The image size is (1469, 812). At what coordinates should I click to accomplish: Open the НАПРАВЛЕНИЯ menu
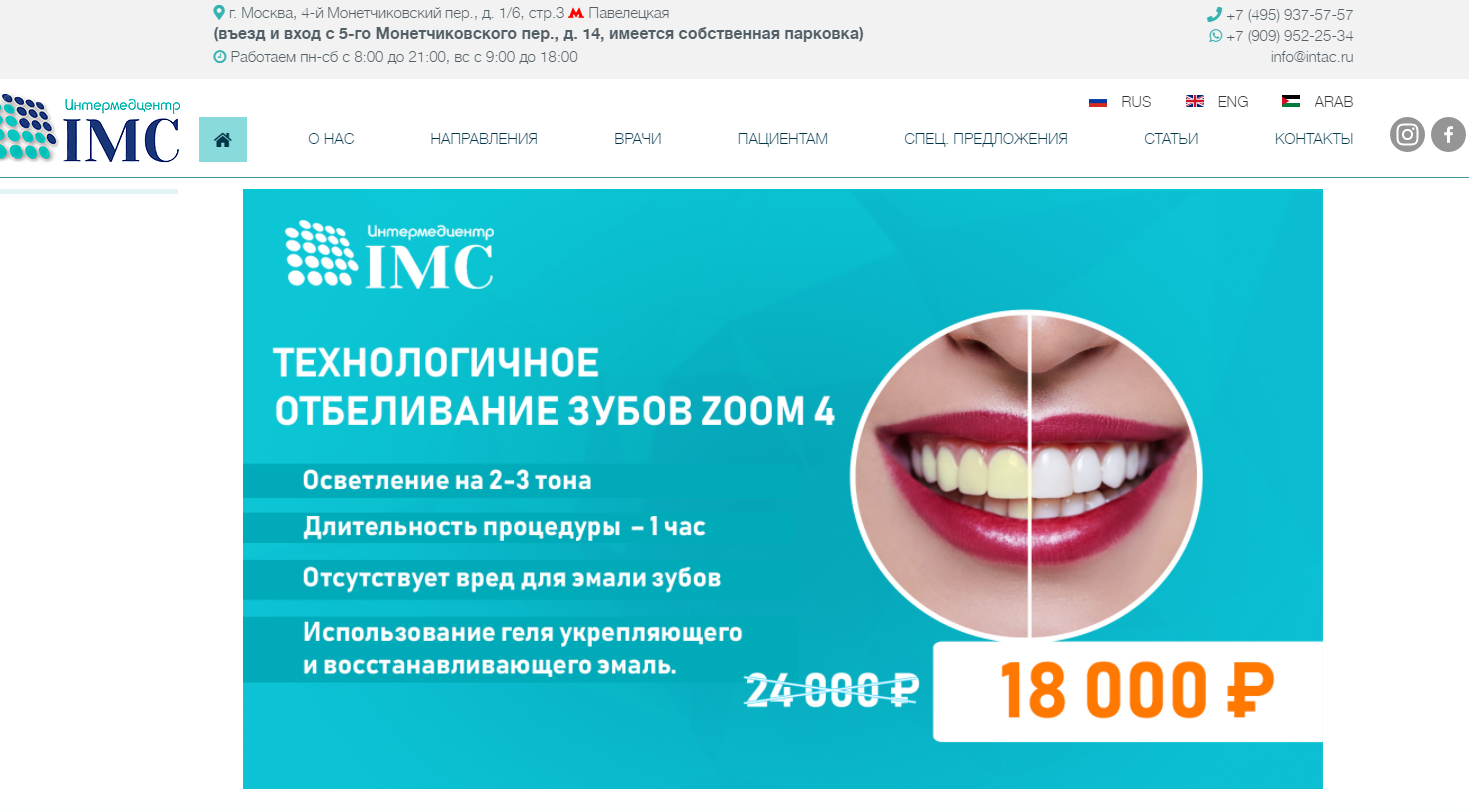(x=484, y=139)
